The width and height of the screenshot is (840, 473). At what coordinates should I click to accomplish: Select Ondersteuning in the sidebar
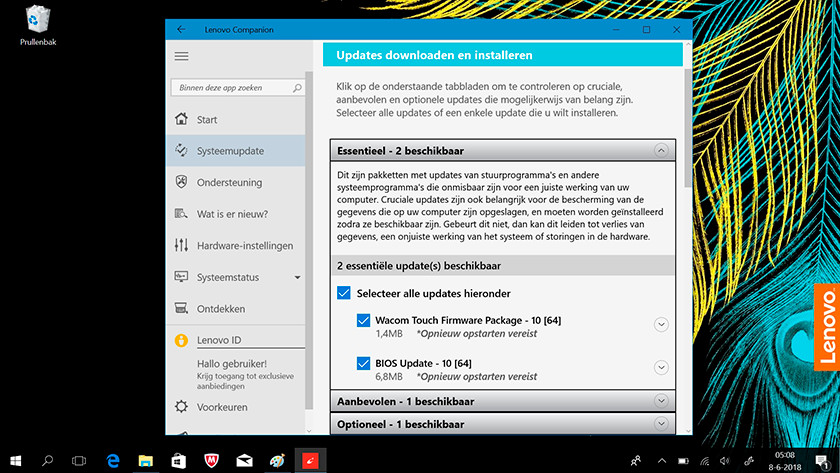229,183
